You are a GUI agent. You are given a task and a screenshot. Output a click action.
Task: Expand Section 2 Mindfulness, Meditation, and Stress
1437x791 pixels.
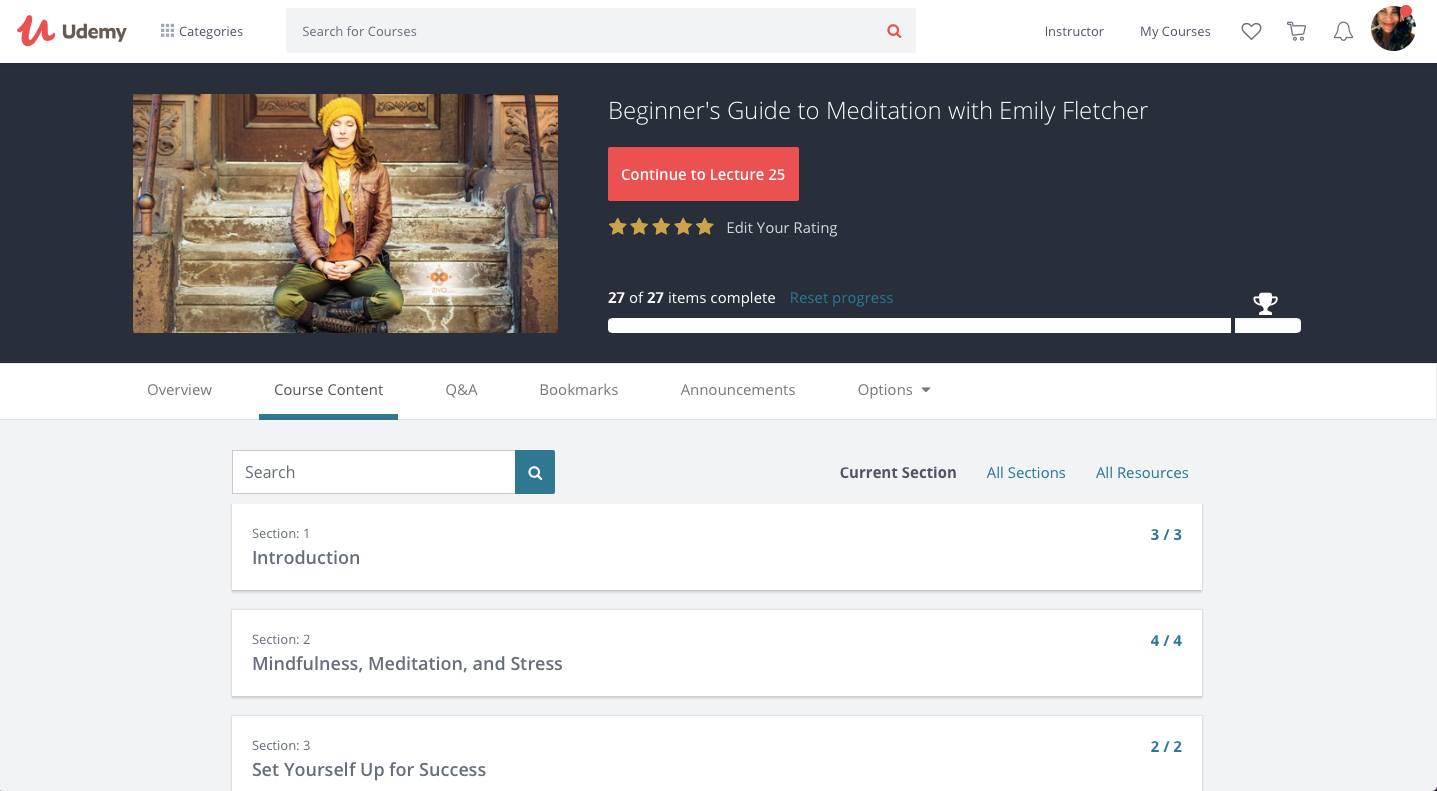pyautogui.click(x=717, y=653)
